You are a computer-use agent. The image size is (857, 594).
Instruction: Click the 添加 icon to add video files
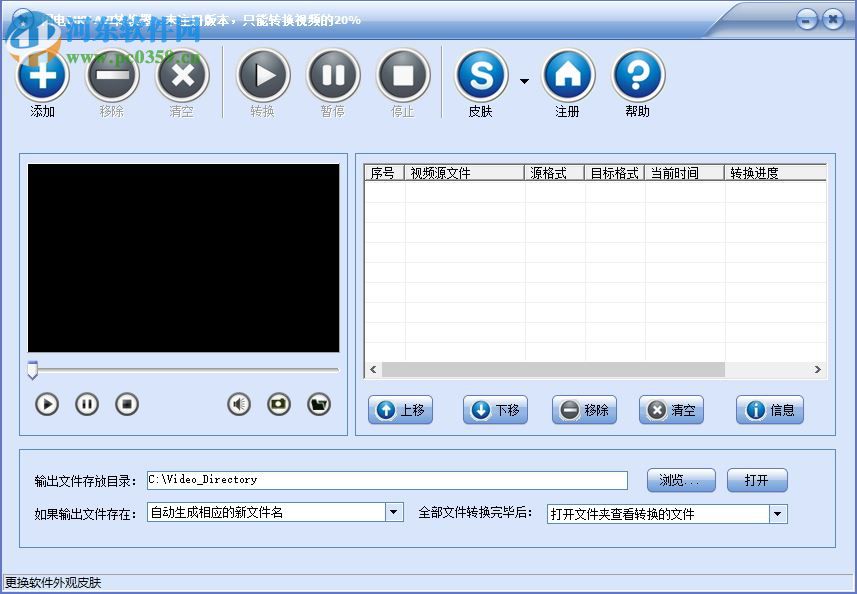pyautogui.click(x=41, y=77)
